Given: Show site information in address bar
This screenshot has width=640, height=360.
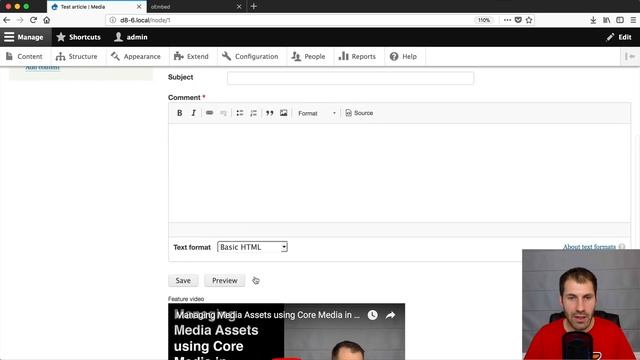Looking at the screenshot, I should (113, 20).
